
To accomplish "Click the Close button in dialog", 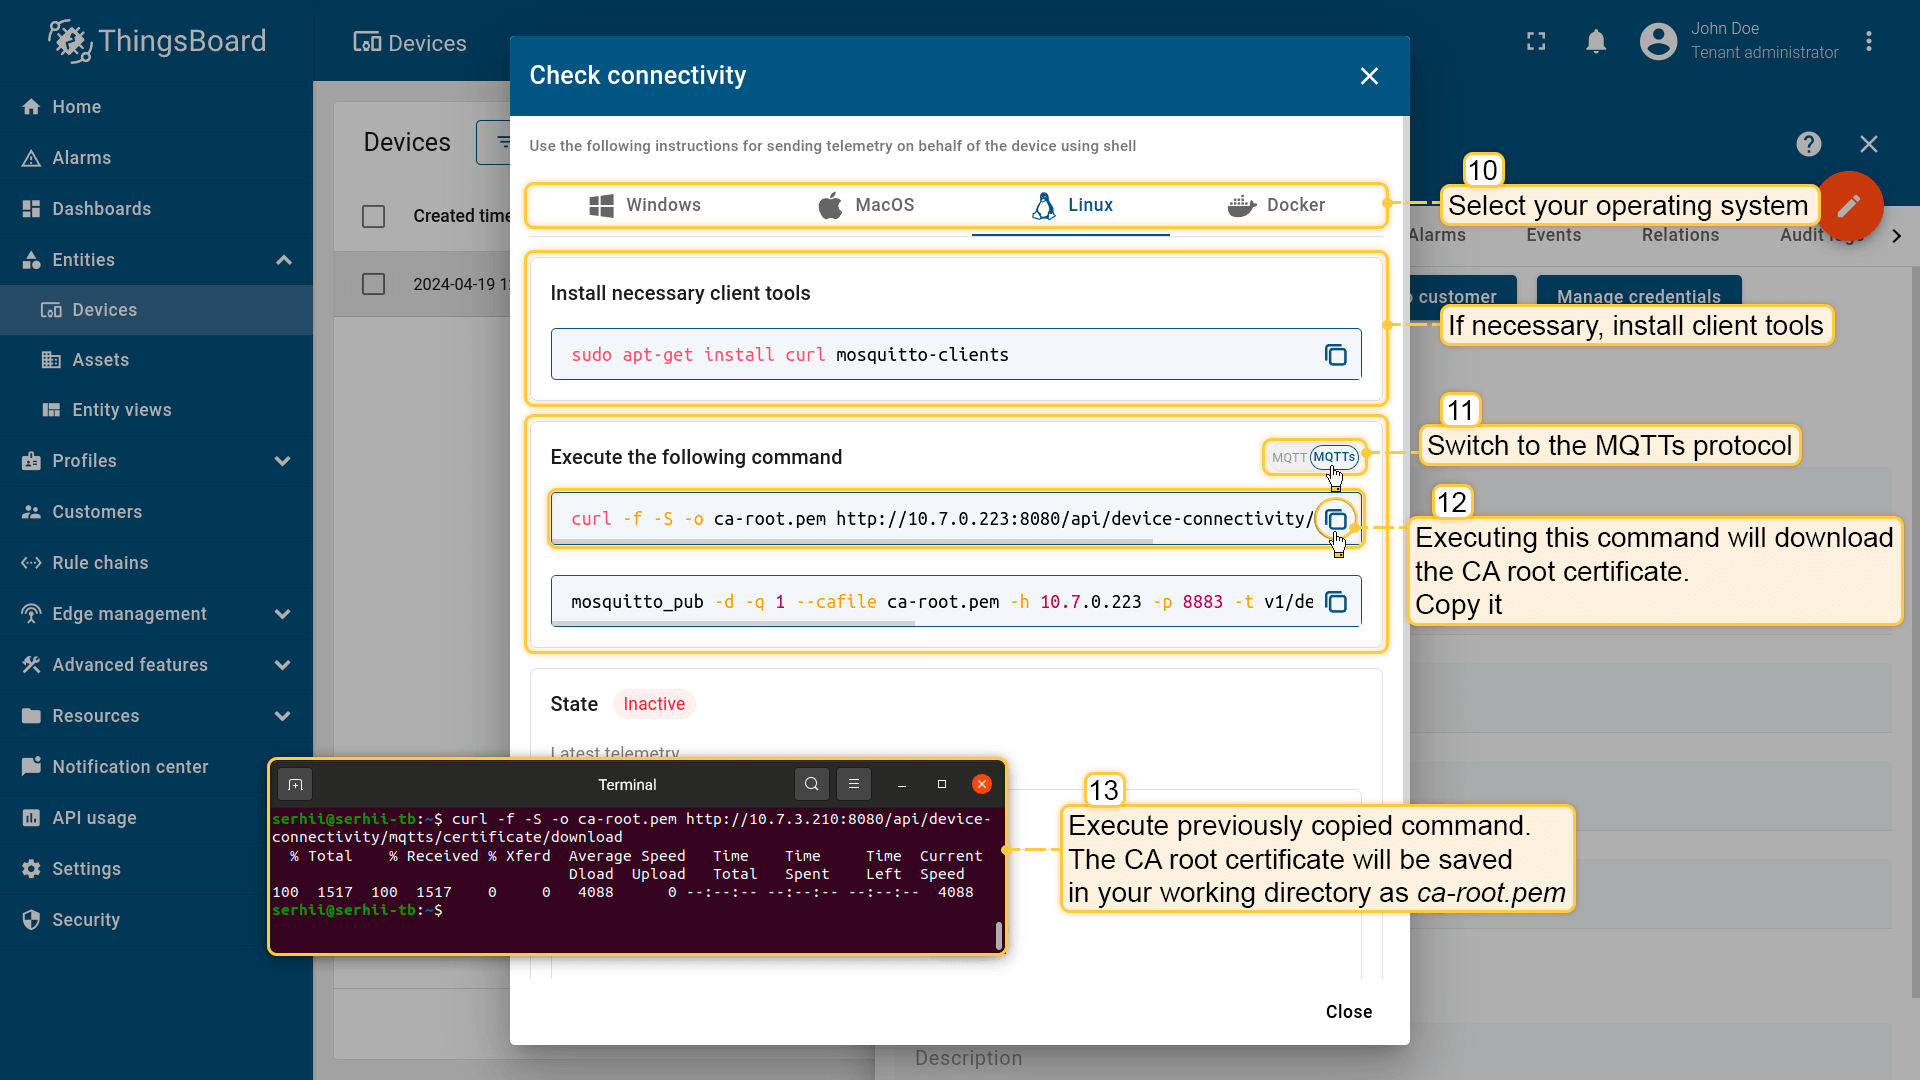I will point(1348,1012).
